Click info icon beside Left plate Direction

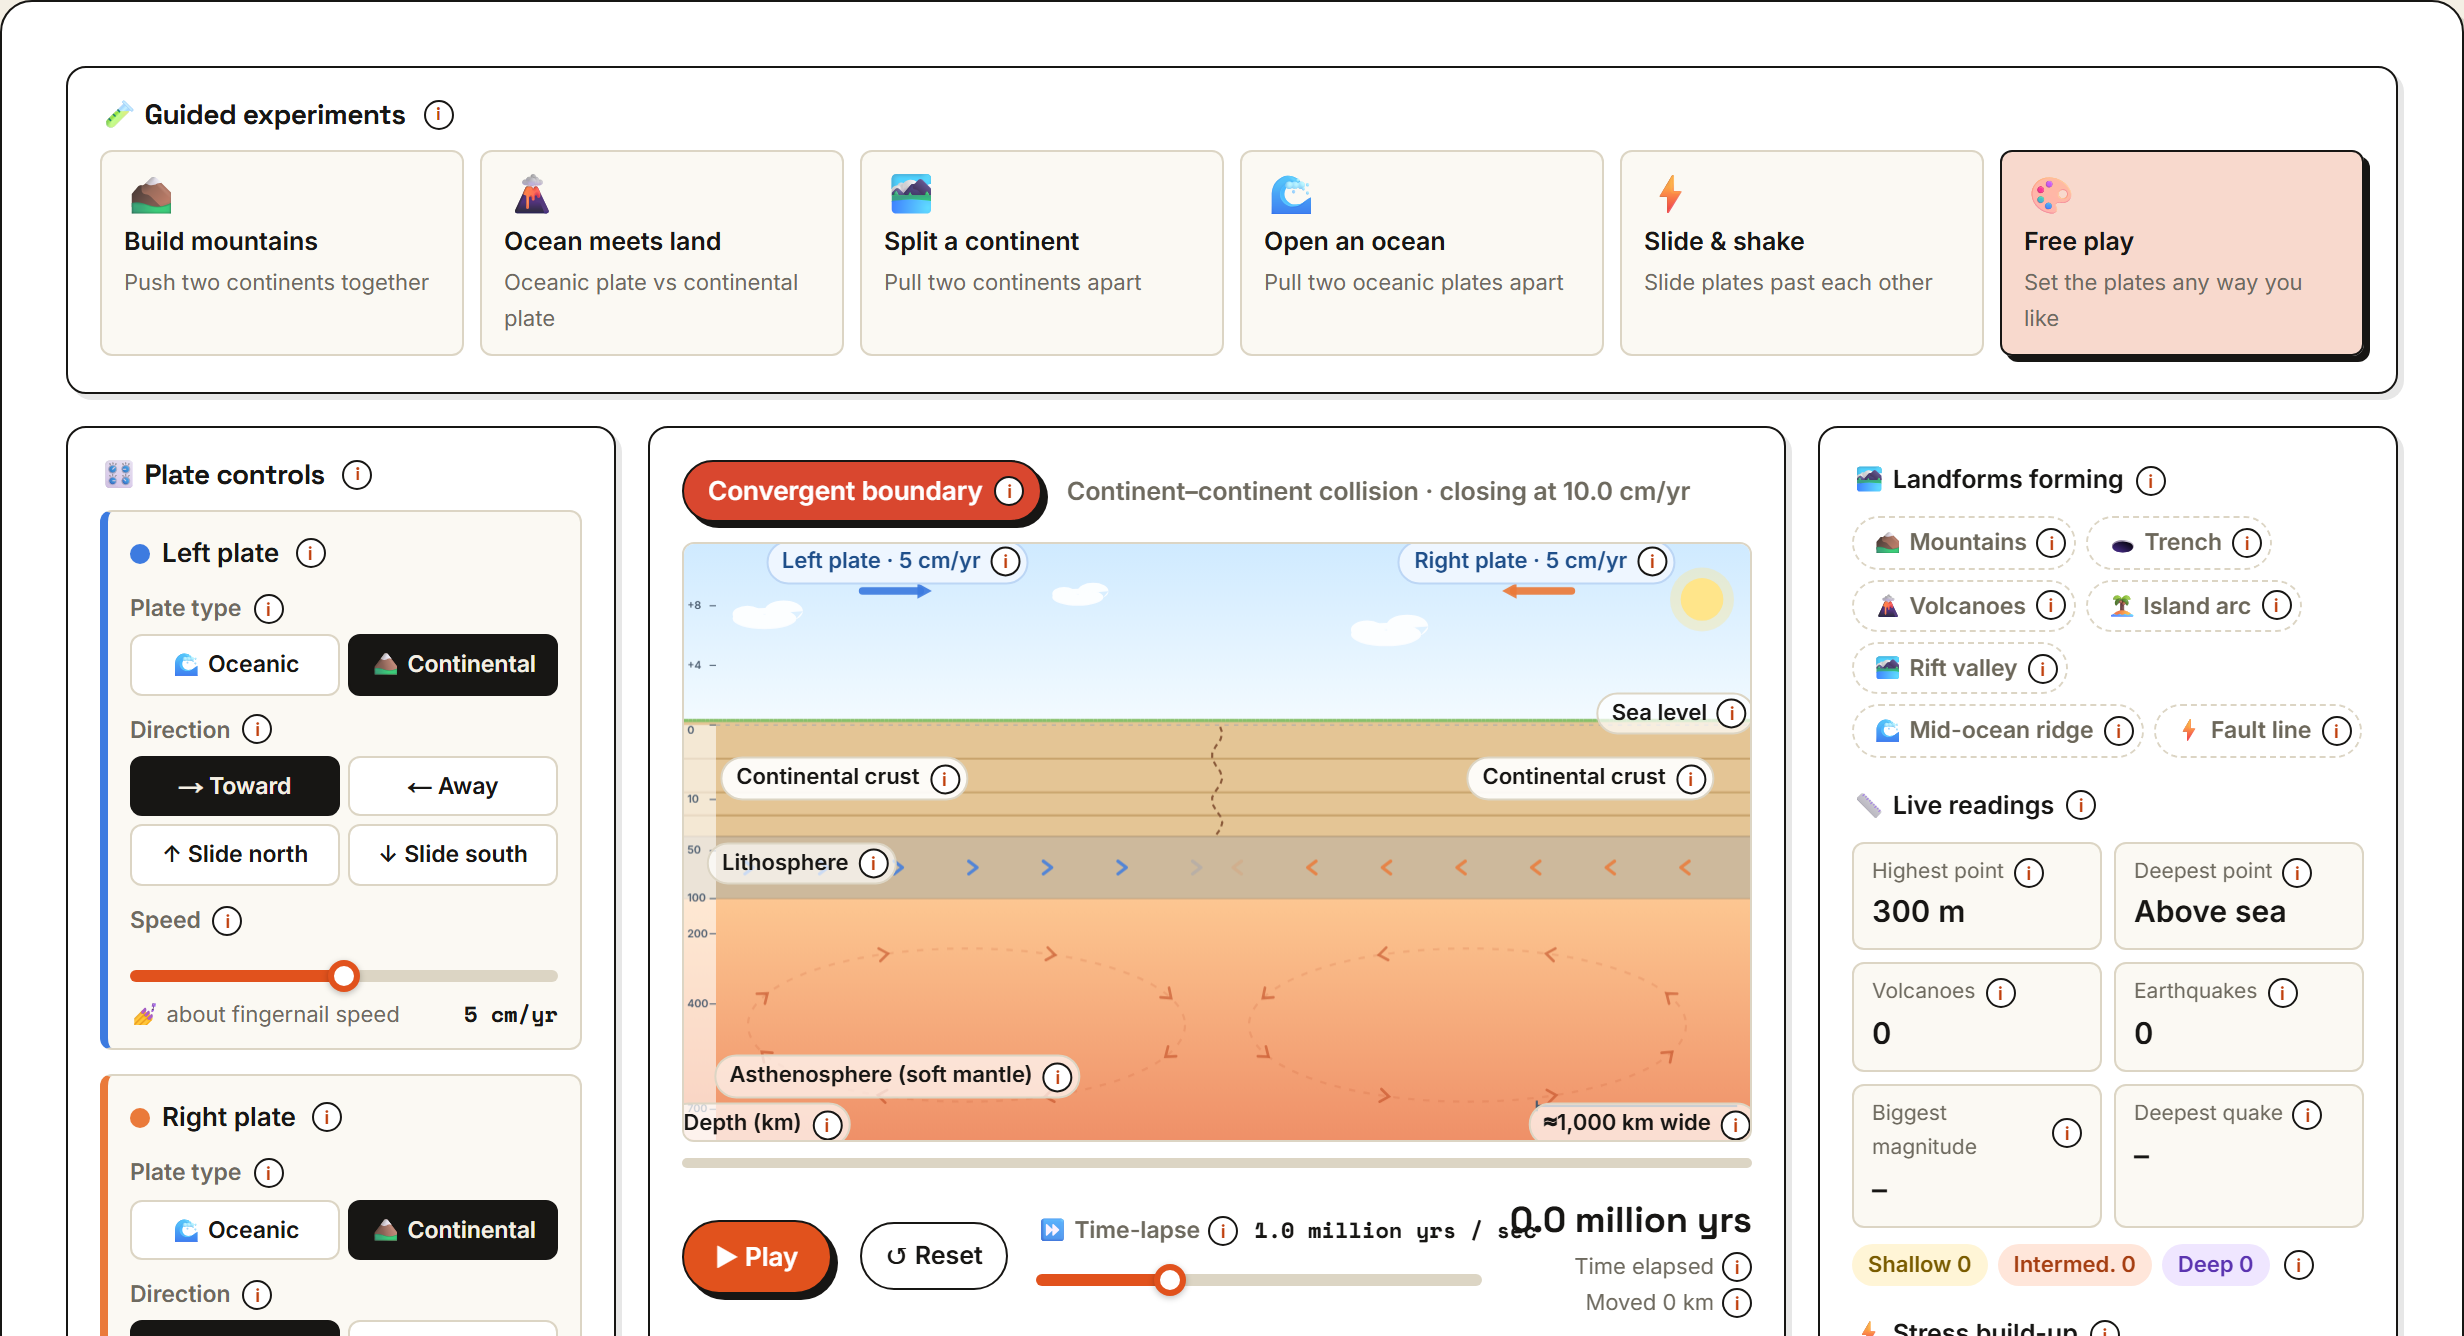pos(257,730)
